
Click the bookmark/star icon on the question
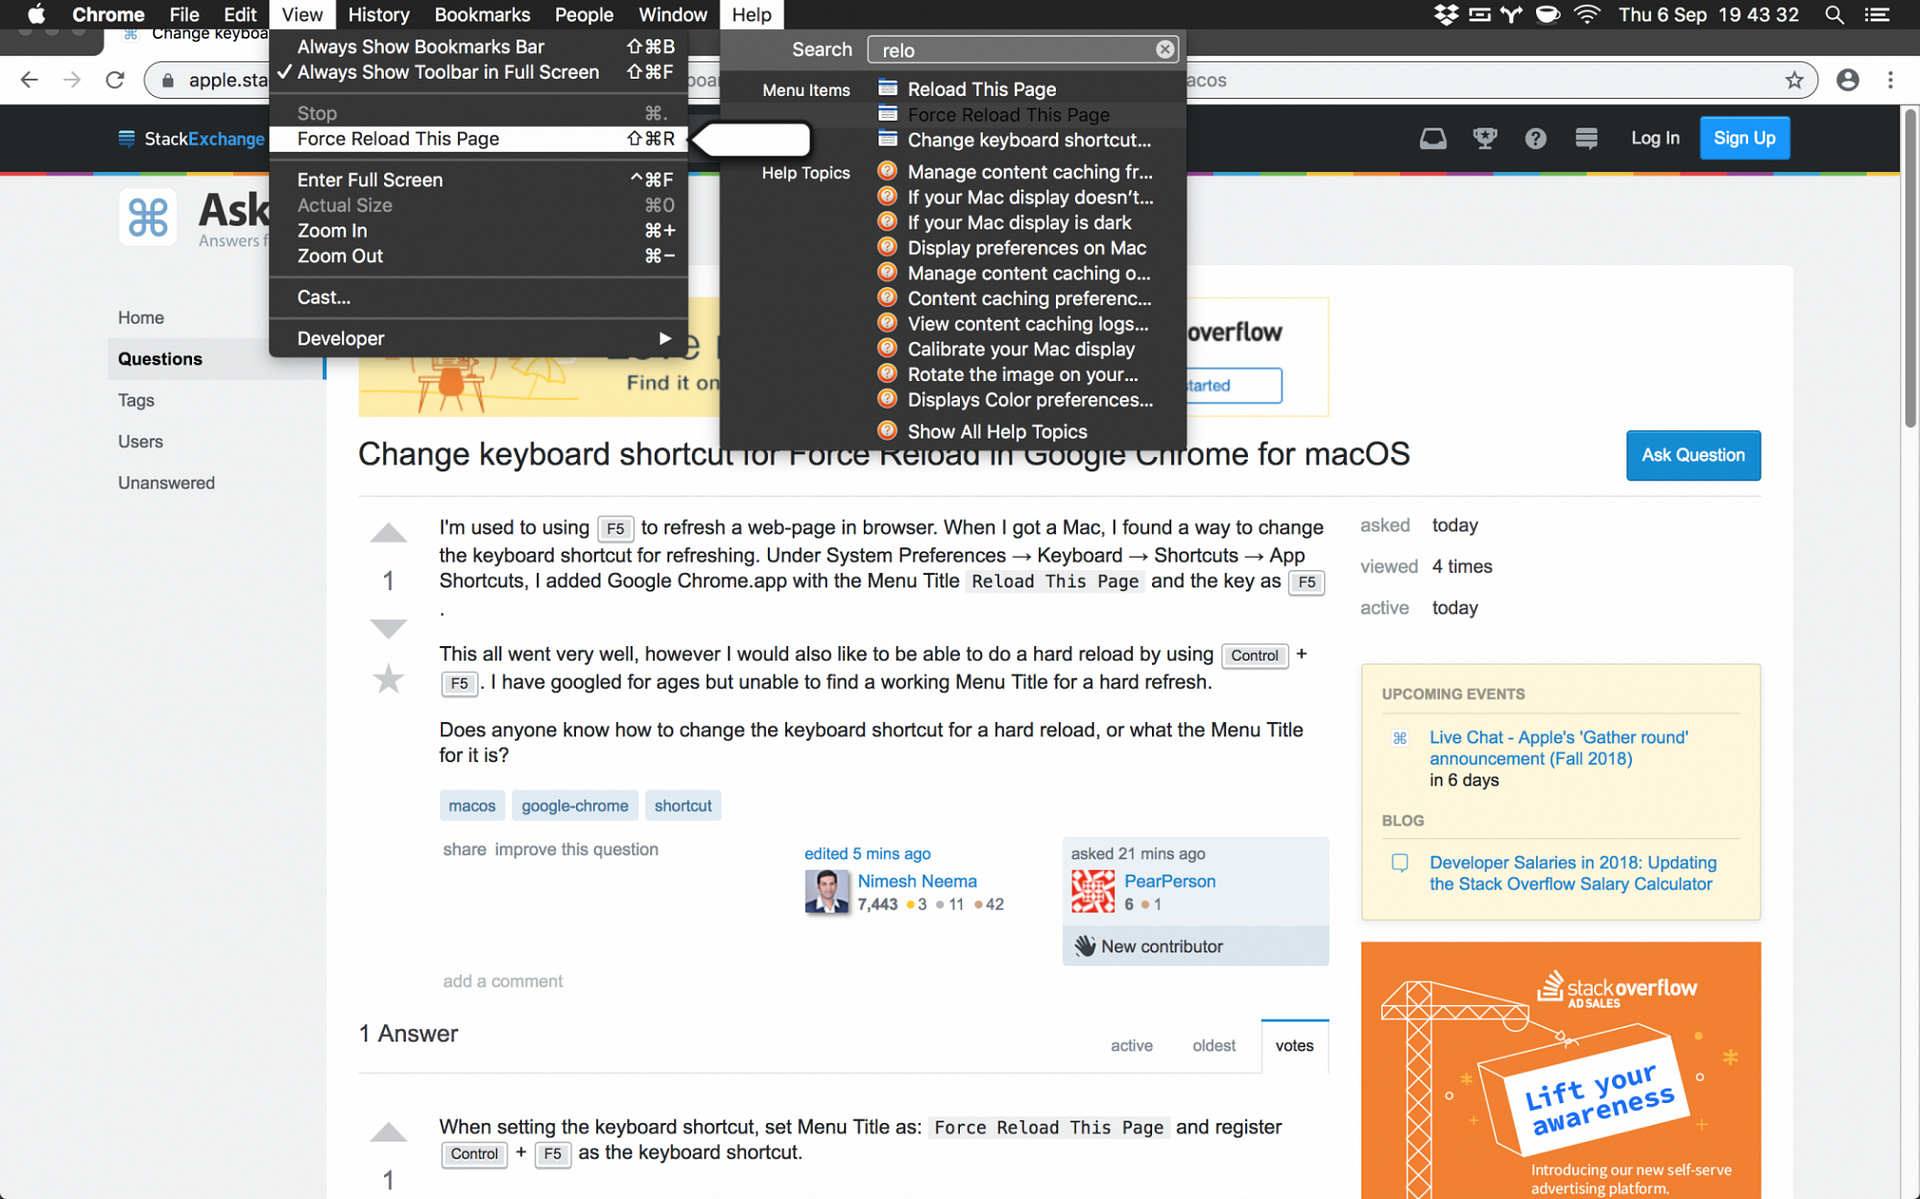coord(388,680)
